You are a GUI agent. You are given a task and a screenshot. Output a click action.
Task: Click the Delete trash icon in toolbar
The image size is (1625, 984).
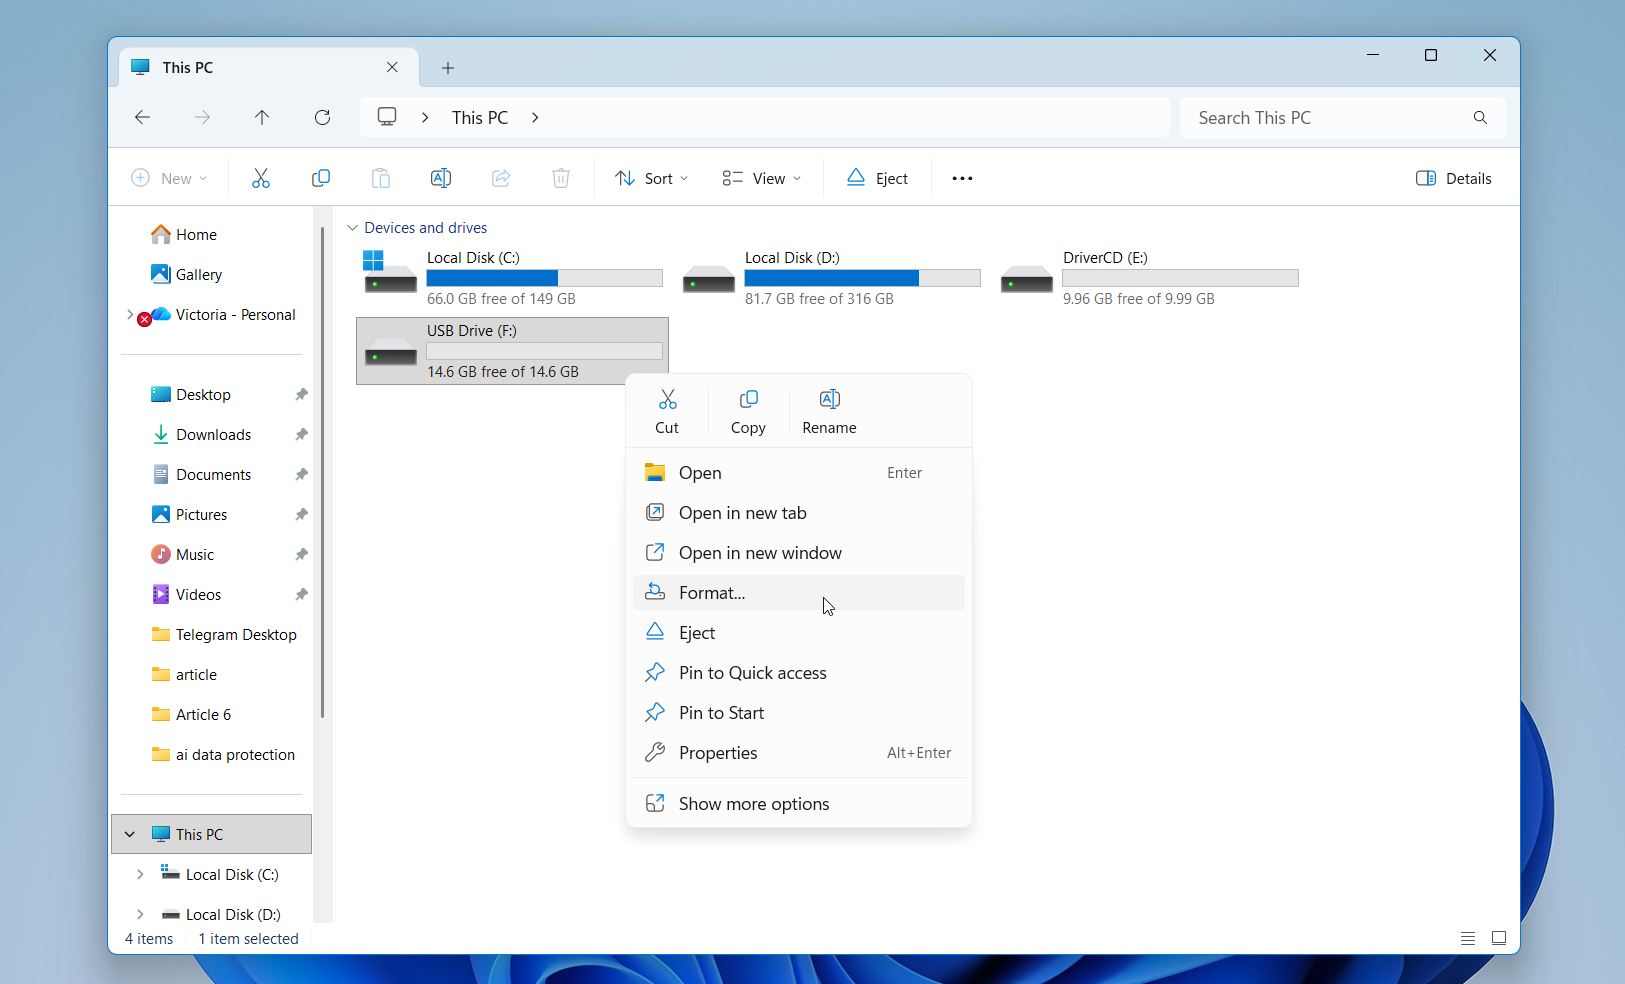point(561,178)
